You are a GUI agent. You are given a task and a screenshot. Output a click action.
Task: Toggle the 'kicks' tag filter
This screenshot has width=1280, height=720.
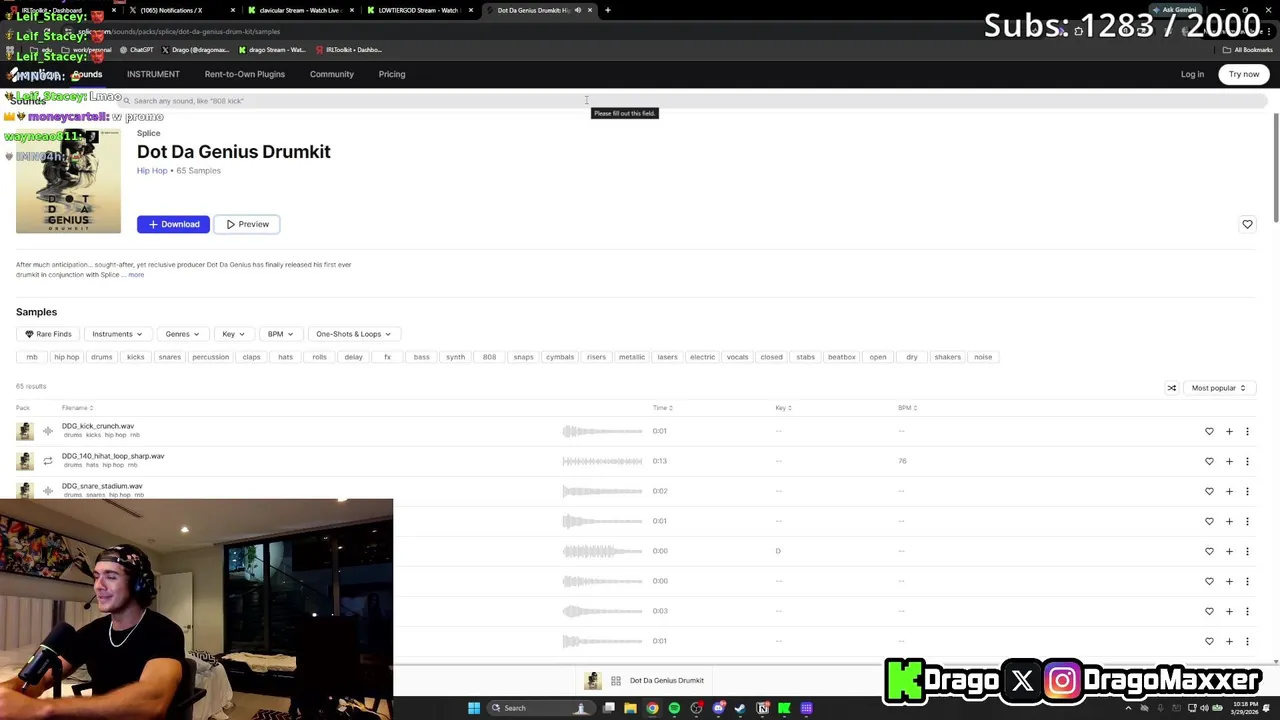click(x=136, y=357)
